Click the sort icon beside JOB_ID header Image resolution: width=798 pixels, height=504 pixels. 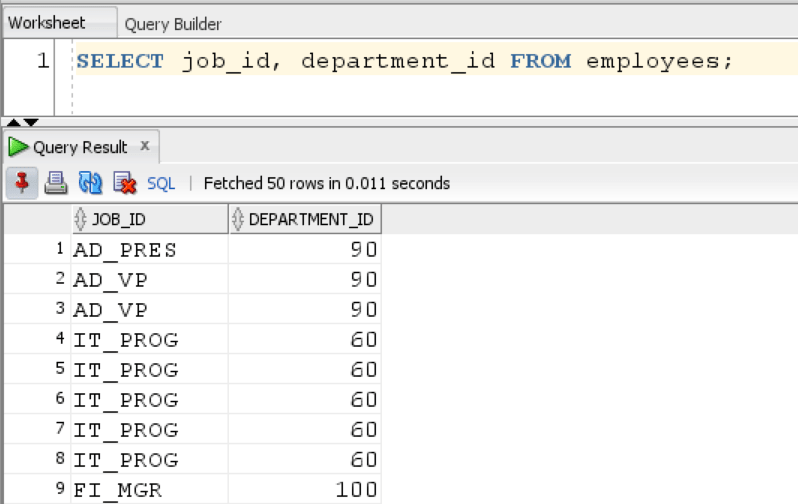(81, 220)
